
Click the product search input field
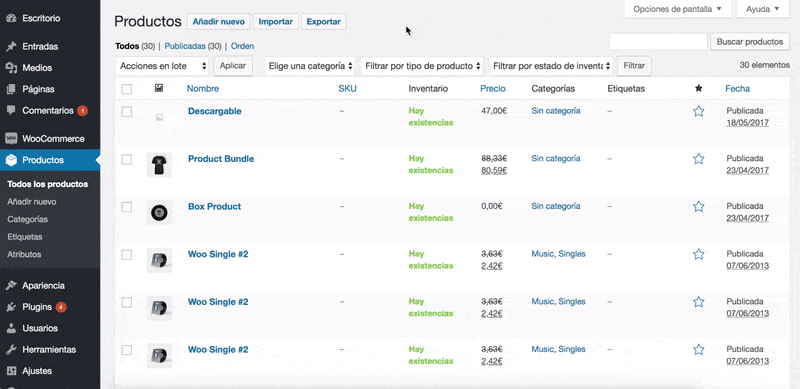[x=658, y=42]
